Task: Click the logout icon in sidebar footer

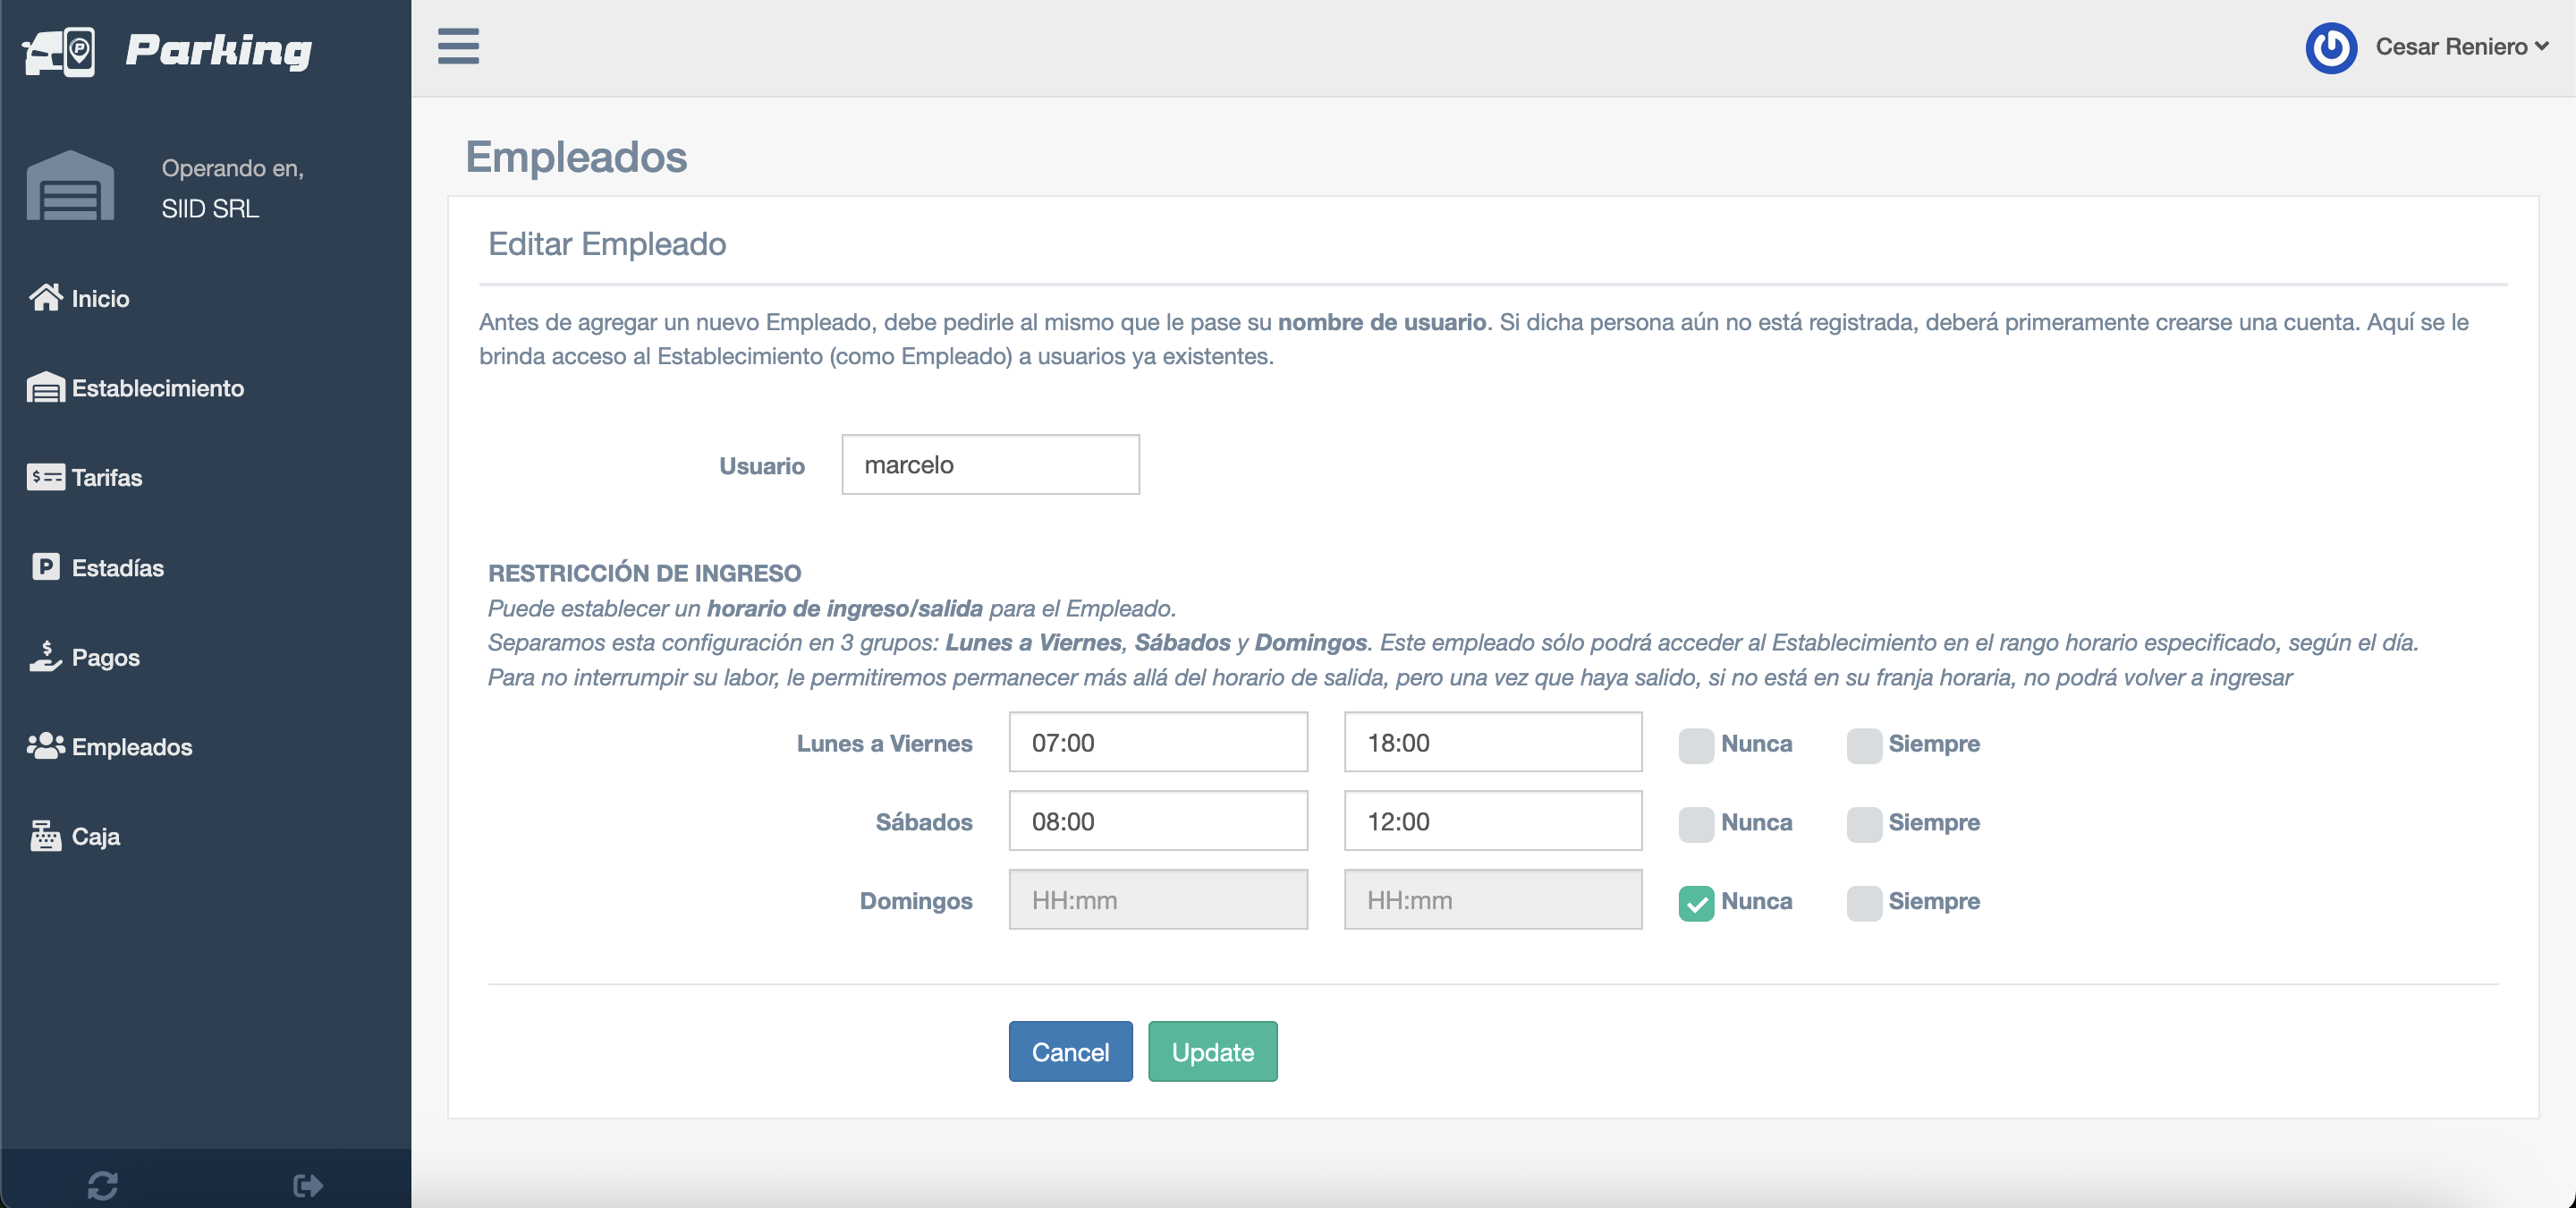Action: tap(308, 1185)
